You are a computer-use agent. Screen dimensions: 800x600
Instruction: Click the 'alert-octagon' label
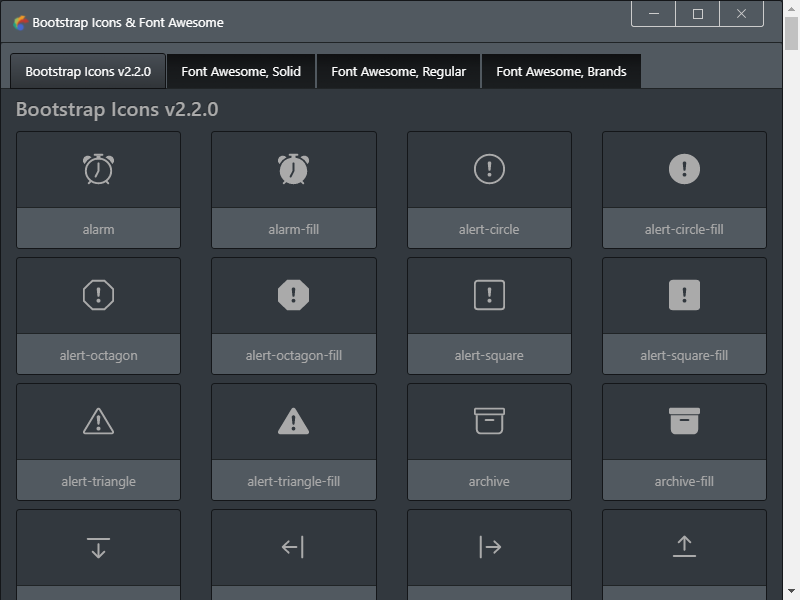click(x=98, y=356)
